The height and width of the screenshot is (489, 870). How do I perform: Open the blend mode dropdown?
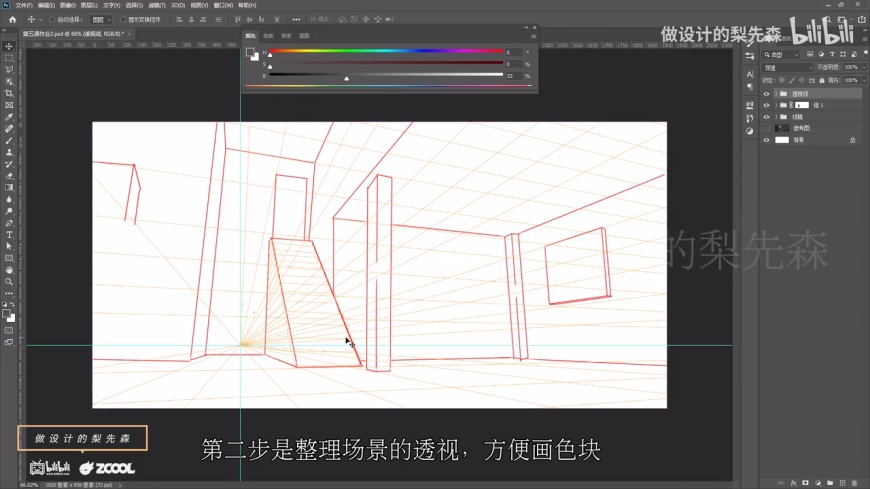click(788, 68)
